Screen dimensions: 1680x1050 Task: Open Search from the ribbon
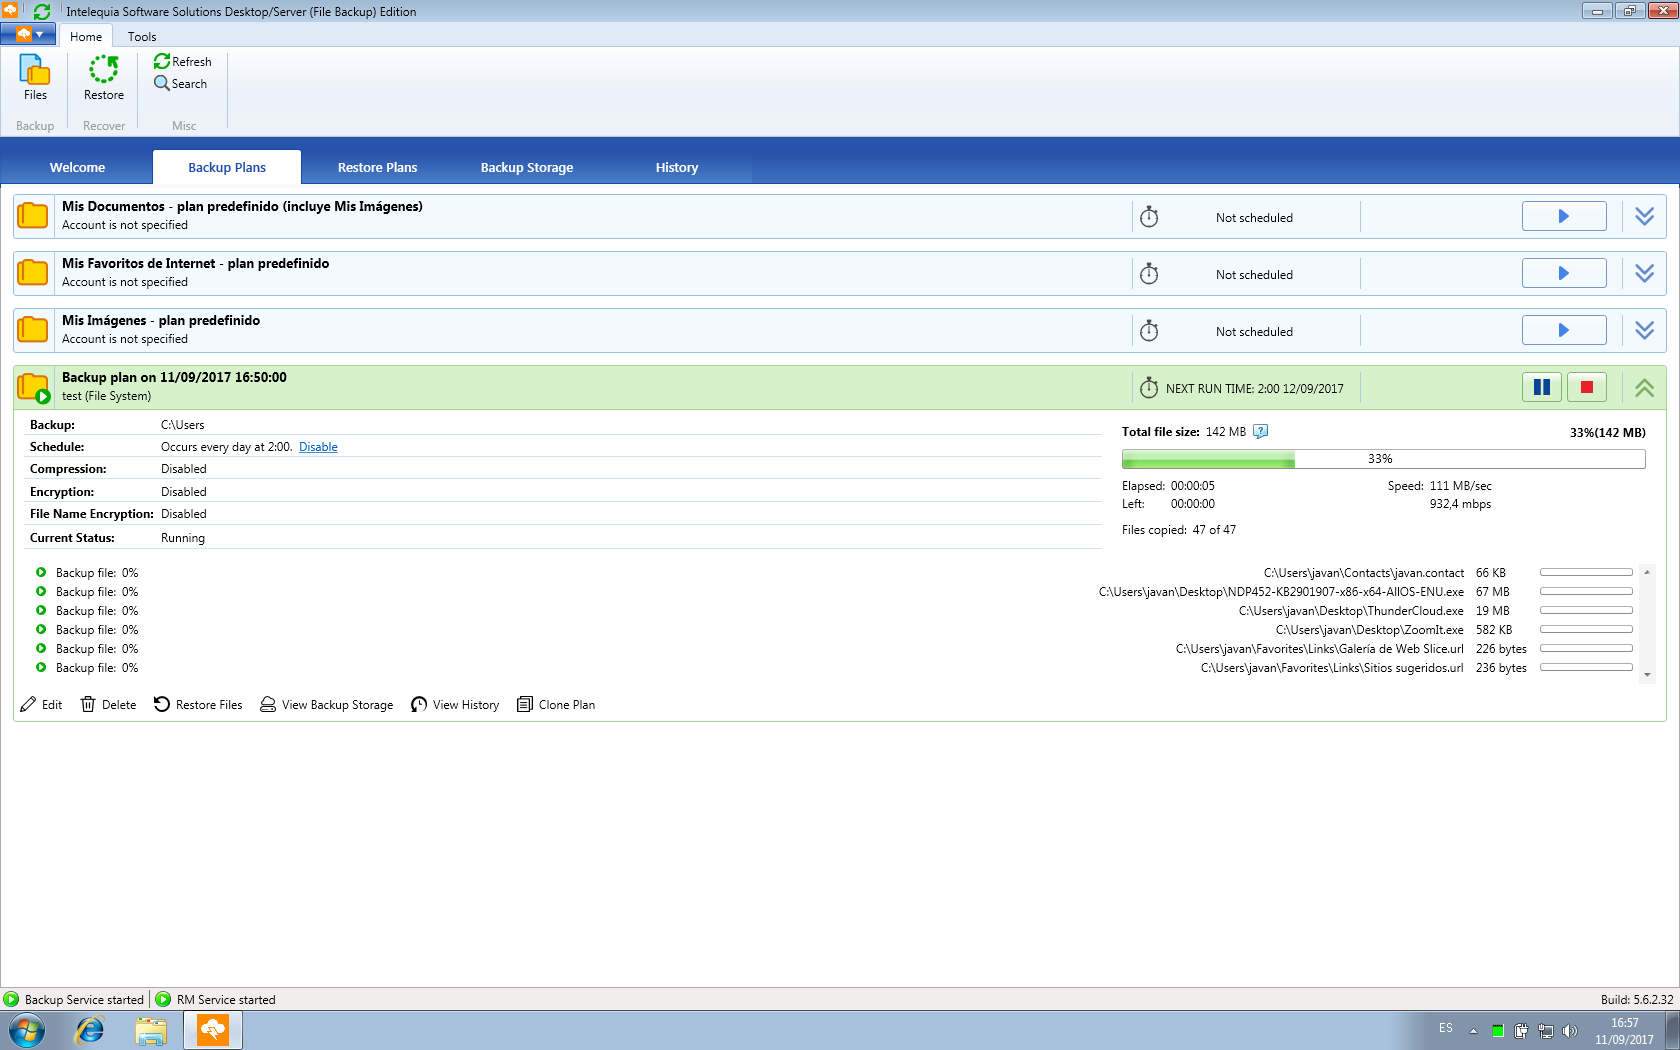[x=181, y=84]
